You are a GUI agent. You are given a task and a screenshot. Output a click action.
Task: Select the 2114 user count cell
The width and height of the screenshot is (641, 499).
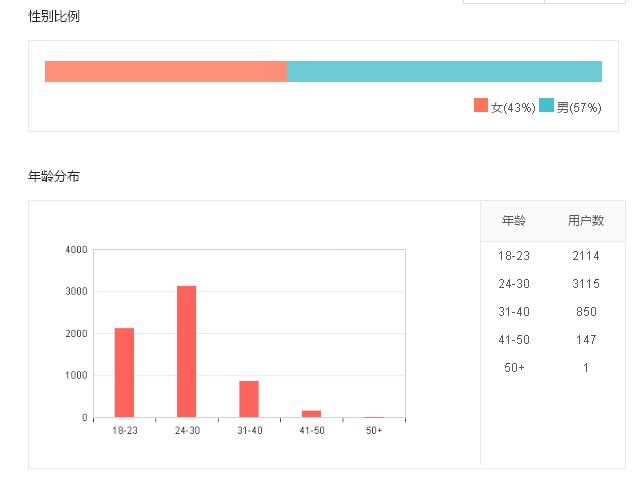pyautogui.click(x=585, y=256)
